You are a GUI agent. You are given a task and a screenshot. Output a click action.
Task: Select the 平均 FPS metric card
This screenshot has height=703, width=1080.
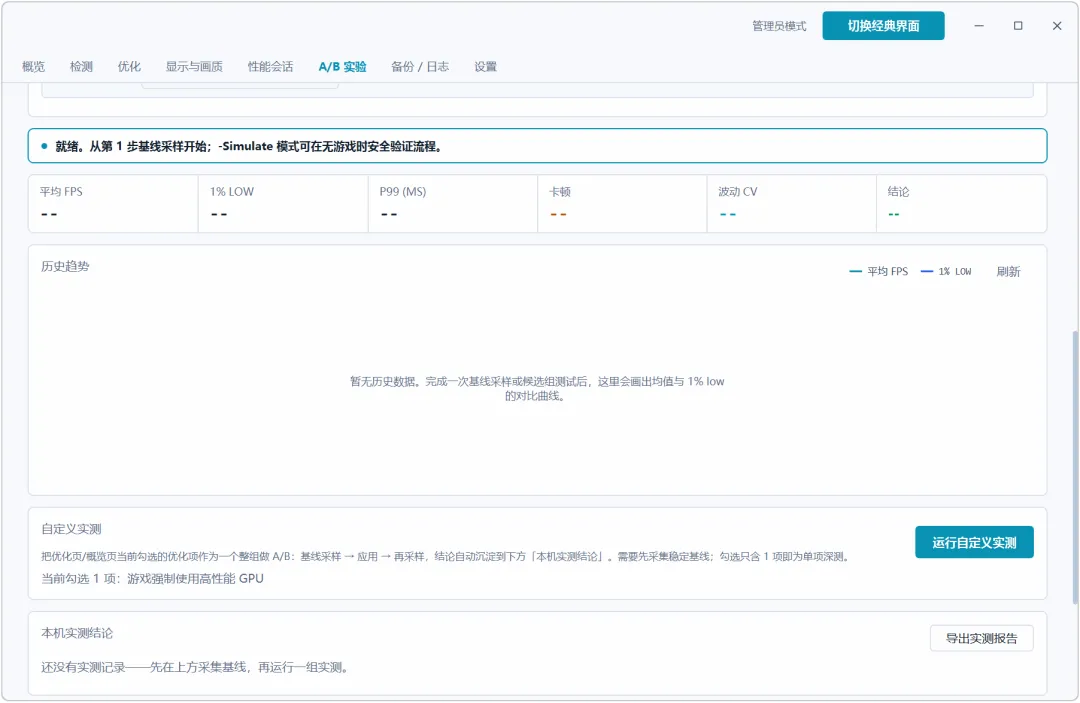point(114,204)
